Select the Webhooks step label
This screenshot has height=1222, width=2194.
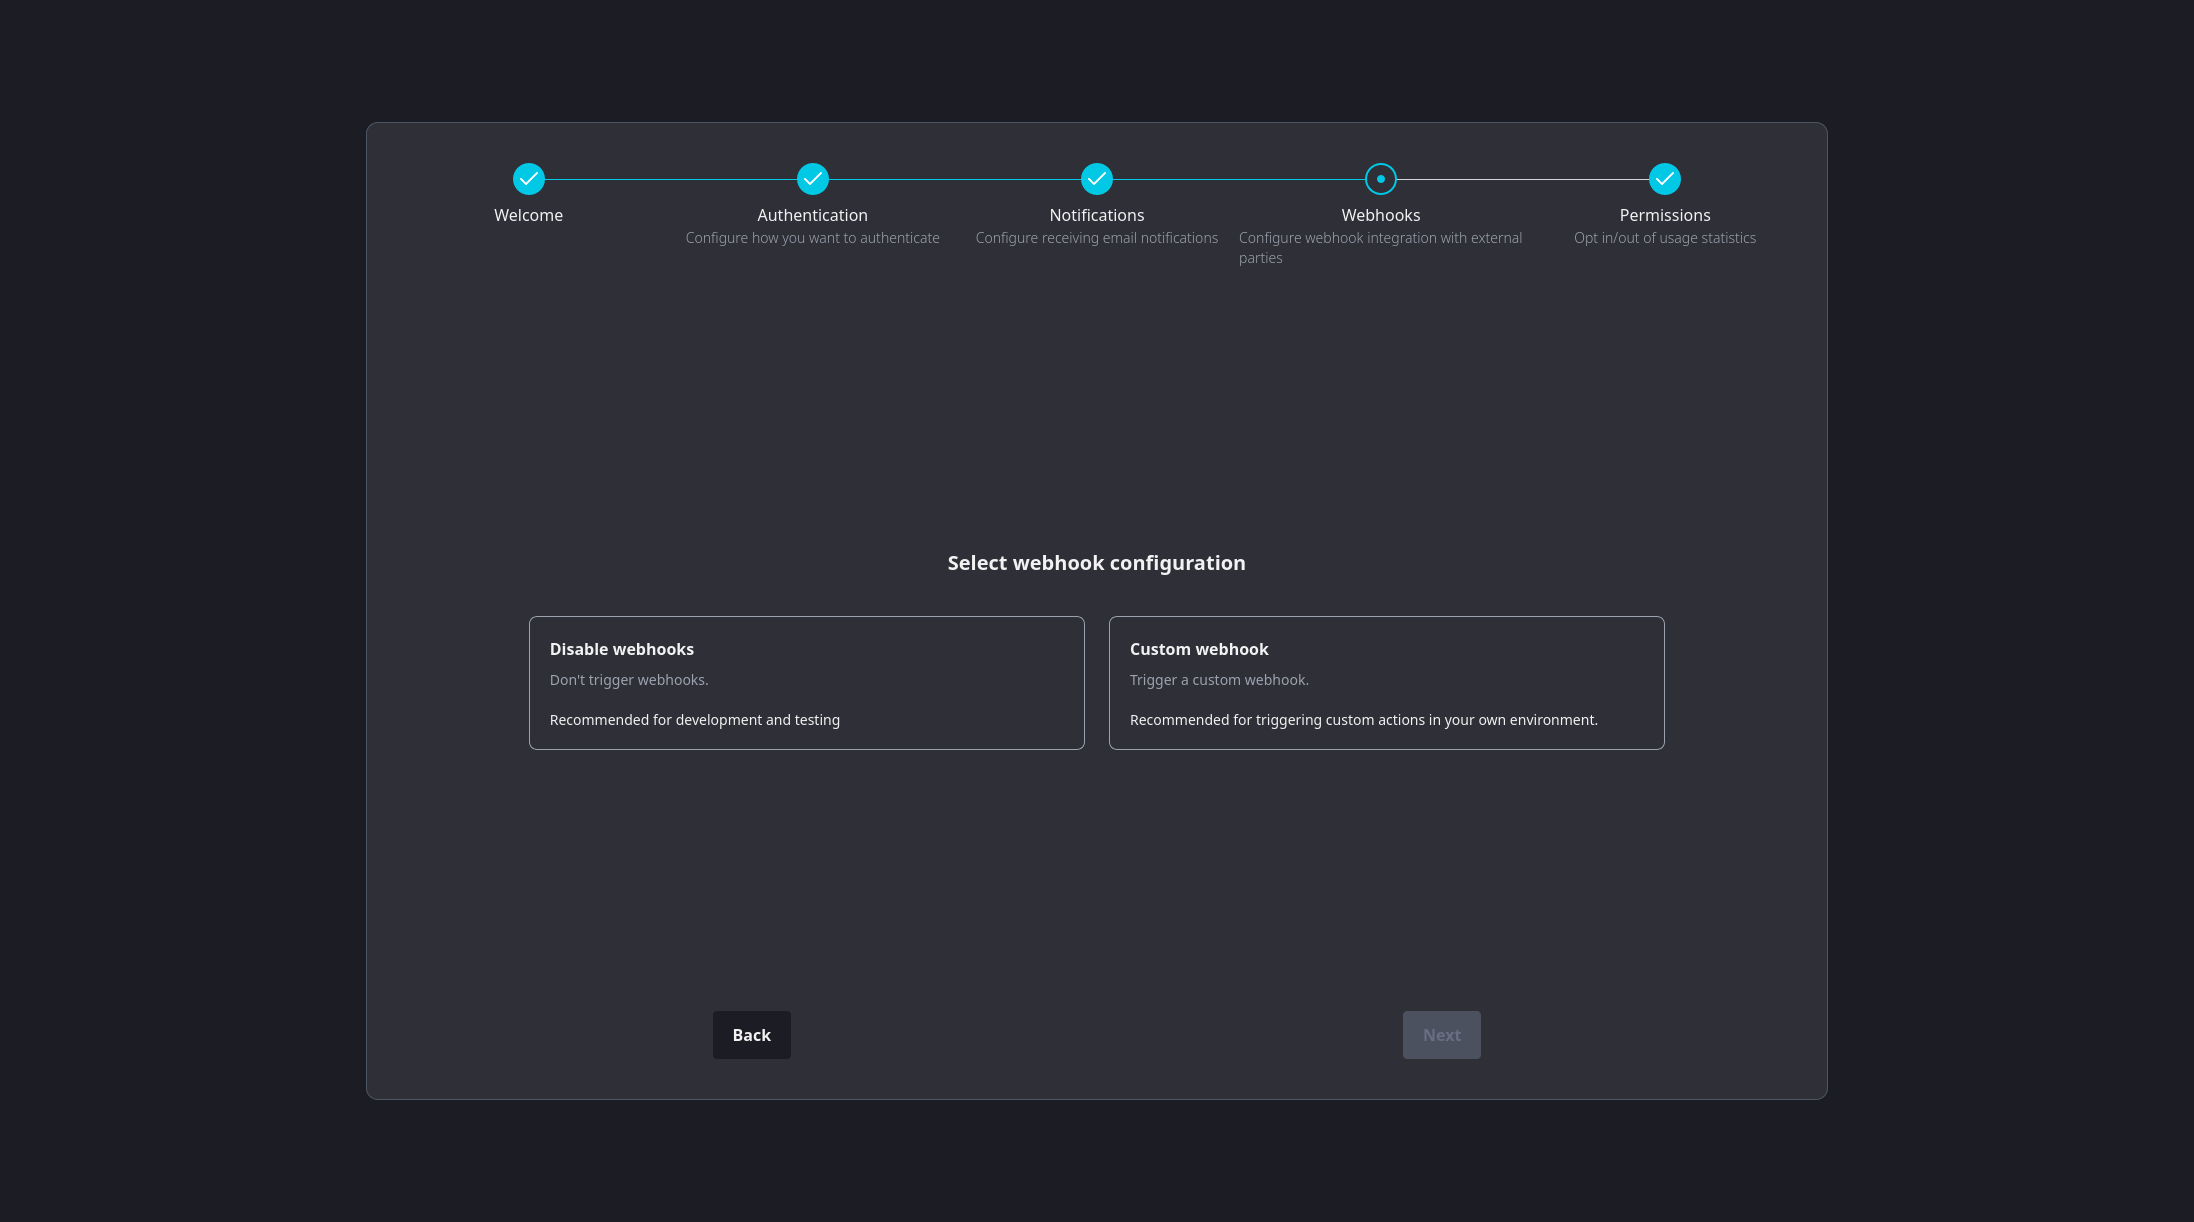(1380, 215)
